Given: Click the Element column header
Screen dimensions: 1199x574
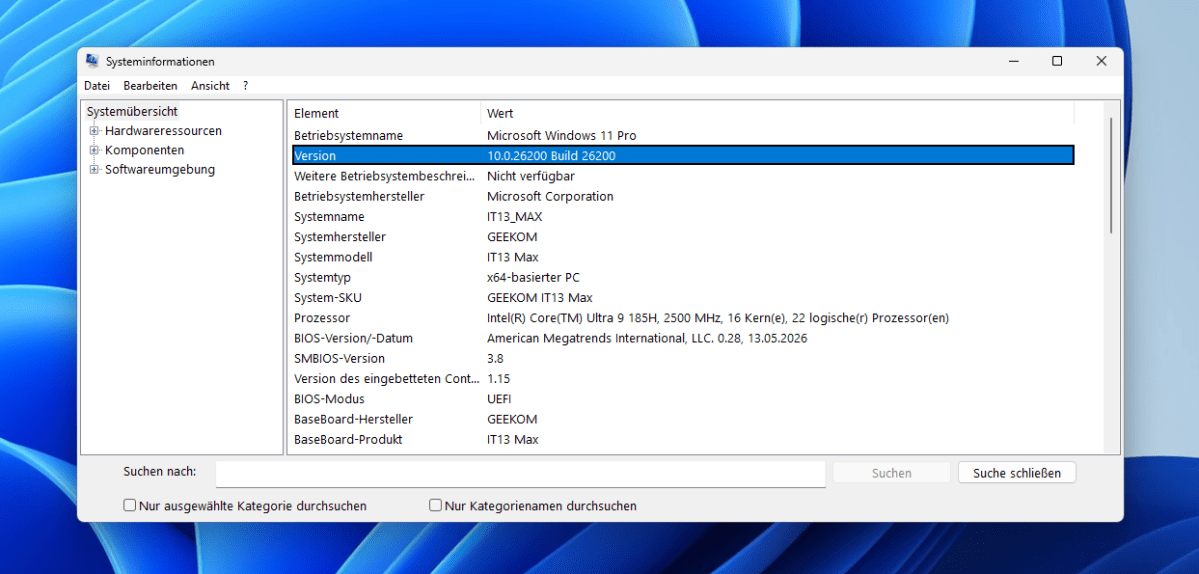Looking at the screenshot, I should [x=385, y=113].
